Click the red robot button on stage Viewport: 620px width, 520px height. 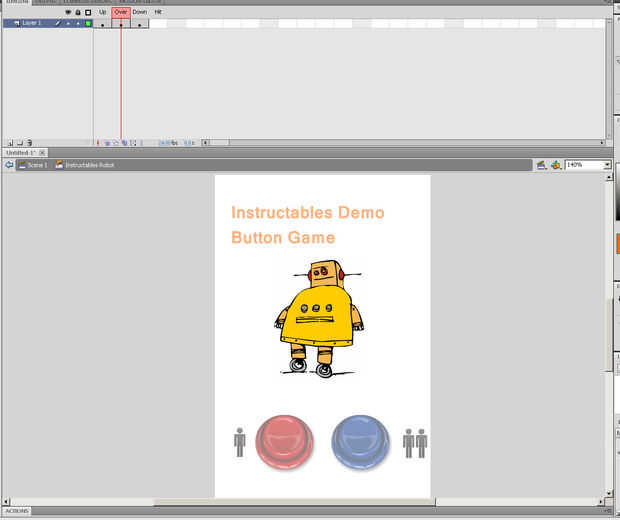(x=285, y=441)
